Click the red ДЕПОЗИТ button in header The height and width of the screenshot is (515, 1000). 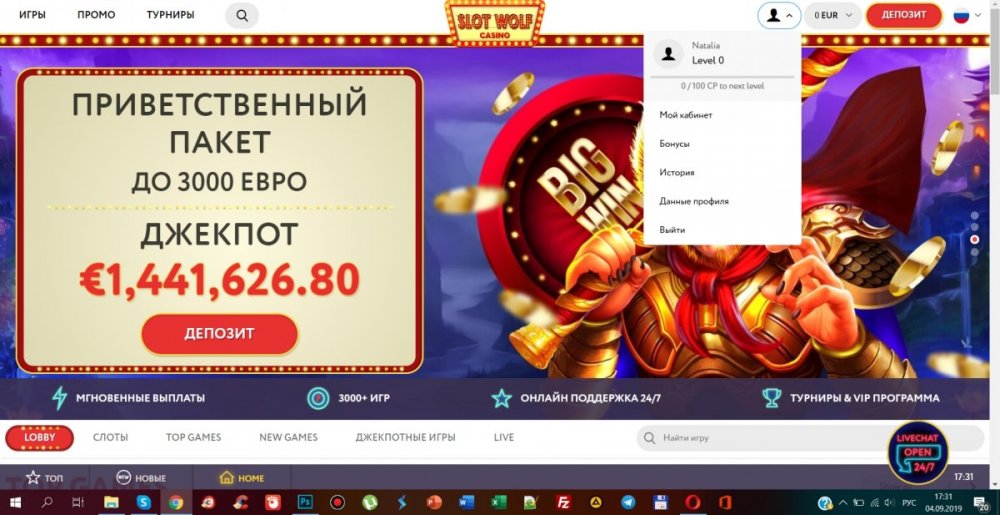904,15
